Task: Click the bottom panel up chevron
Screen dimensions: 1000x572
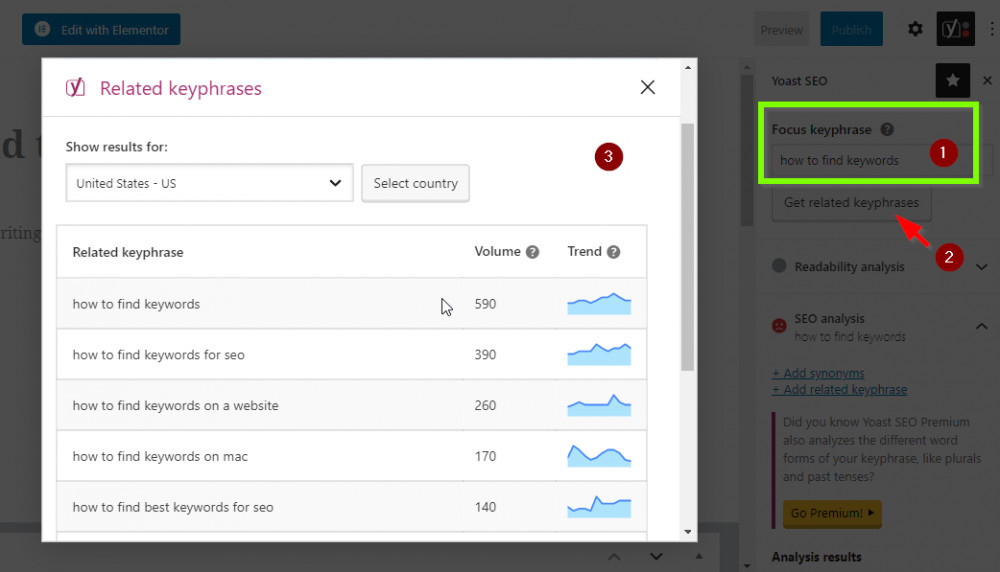Action: click(614, 557)
